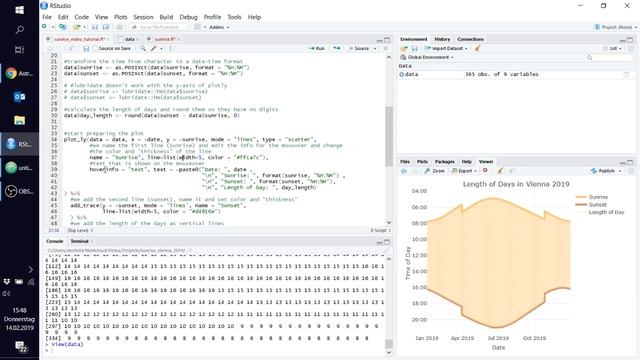640x360 pixels.
Task: Click the re-run previous code icon
Action: point(336,48)
